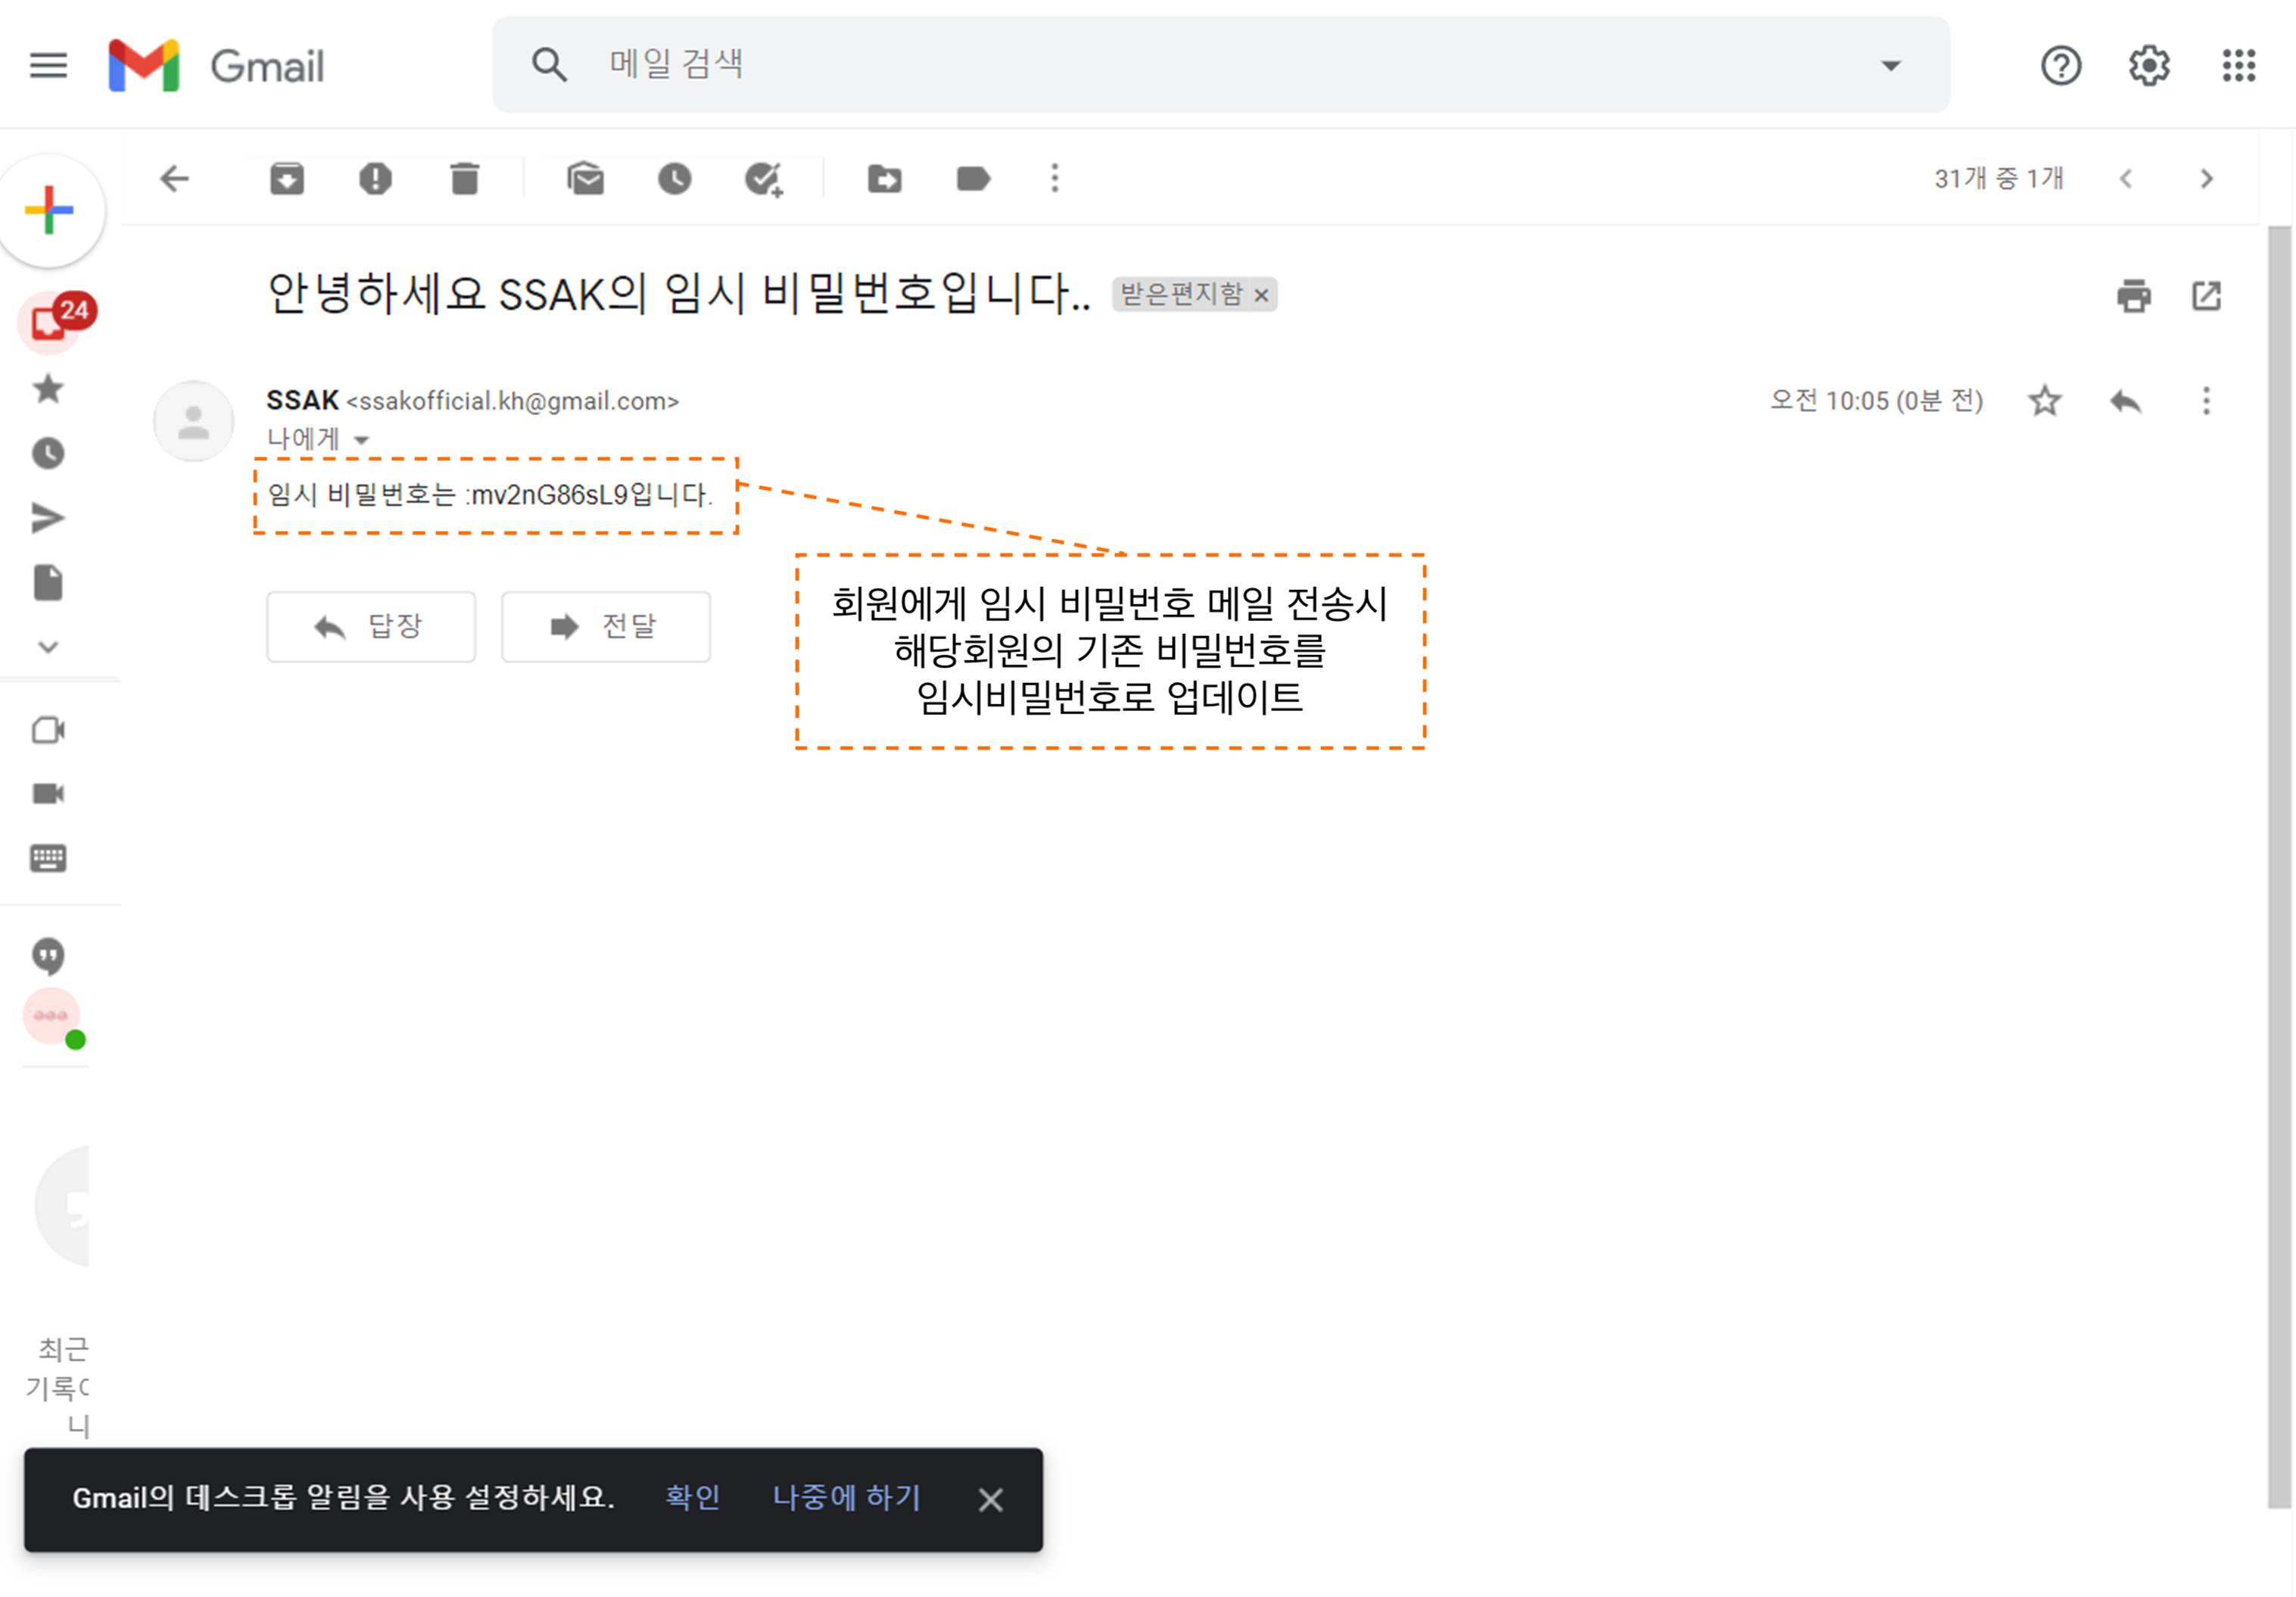Open search options dropdown arrow
Viewport: 2296px width, 1597px height.
click(x=1890, y=66)
